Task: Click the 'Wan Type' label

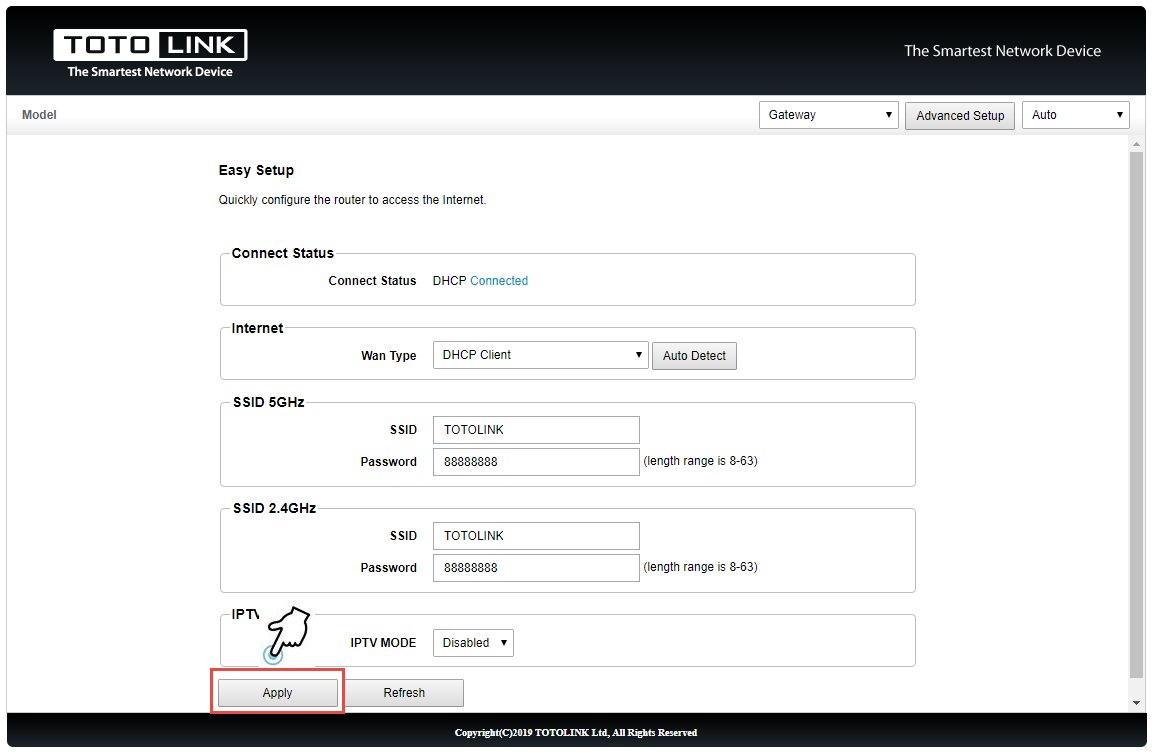Action: (389, 355)
